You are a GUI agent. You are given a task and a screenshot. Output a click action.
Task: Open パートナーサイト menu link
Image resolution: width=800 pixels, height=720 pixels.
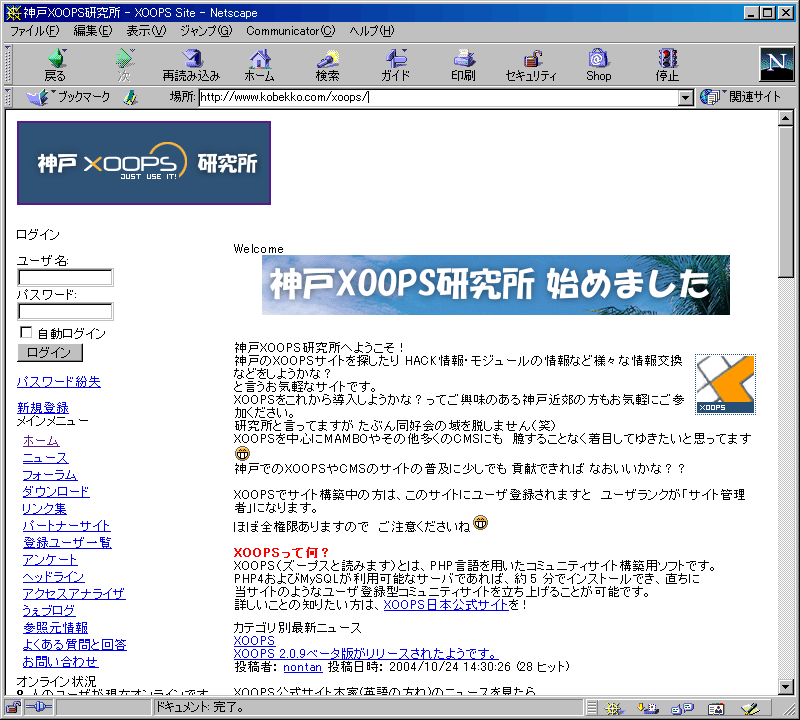67,526
